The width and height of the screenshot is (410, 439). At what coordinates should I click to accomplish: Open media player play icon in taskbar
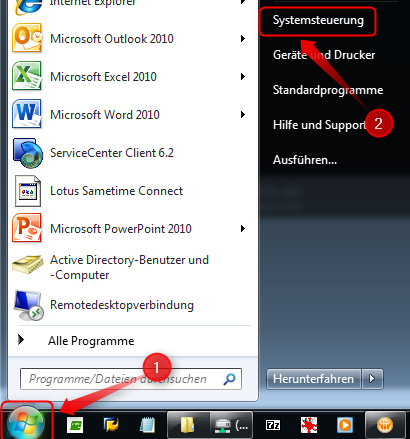tap(345, 425)
